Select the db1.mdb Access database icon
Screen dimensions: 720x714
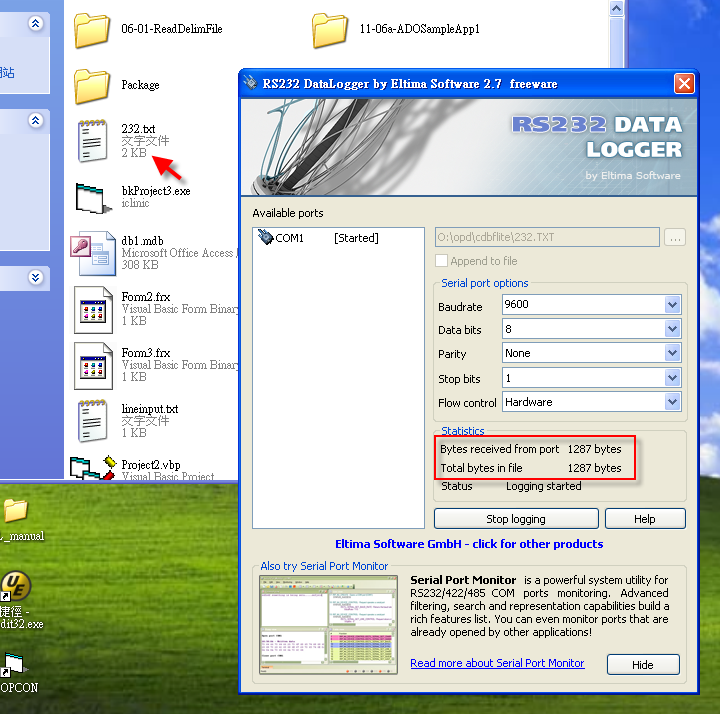[93, 253]
